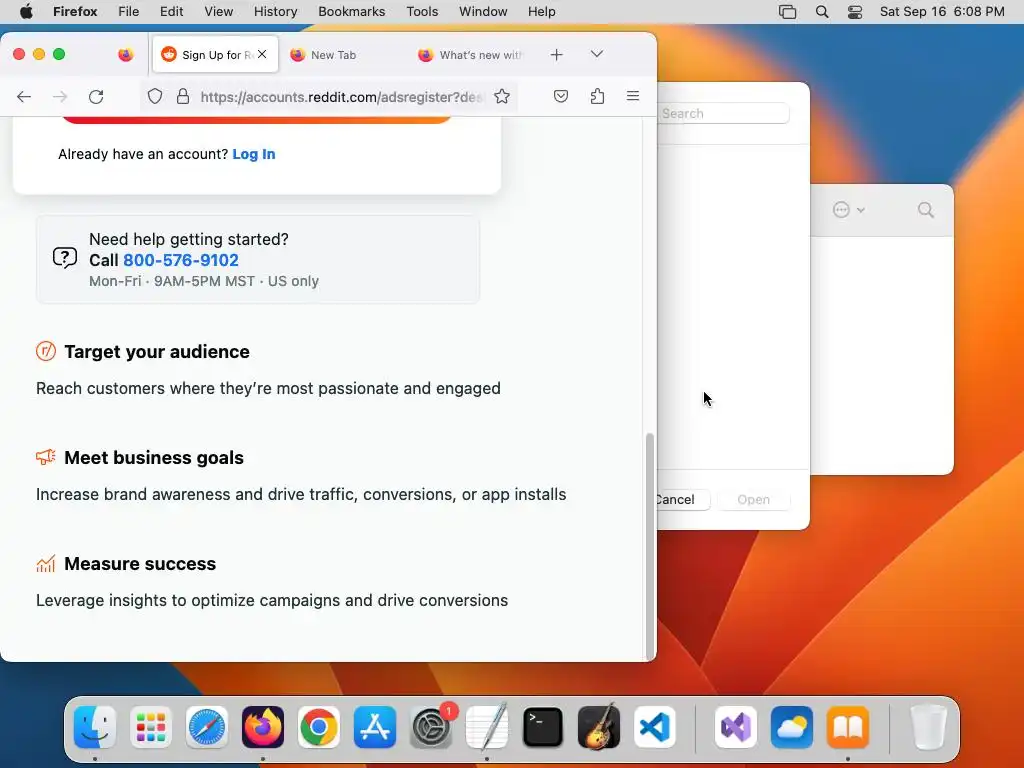Launch Terminal from the Dock
The width and height of the screenshot is (1024, 768).
[x=543, y=727]
